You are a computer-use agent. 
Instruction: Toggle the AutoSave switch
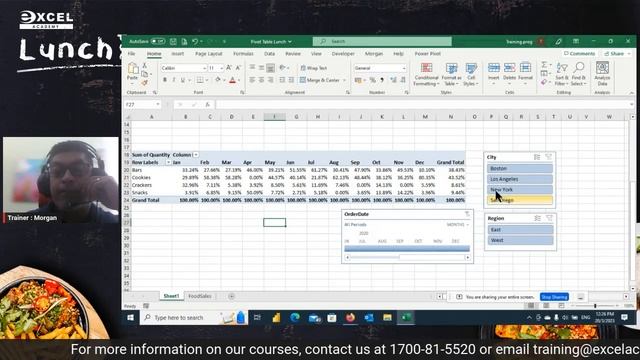click(x=158, y=41)
